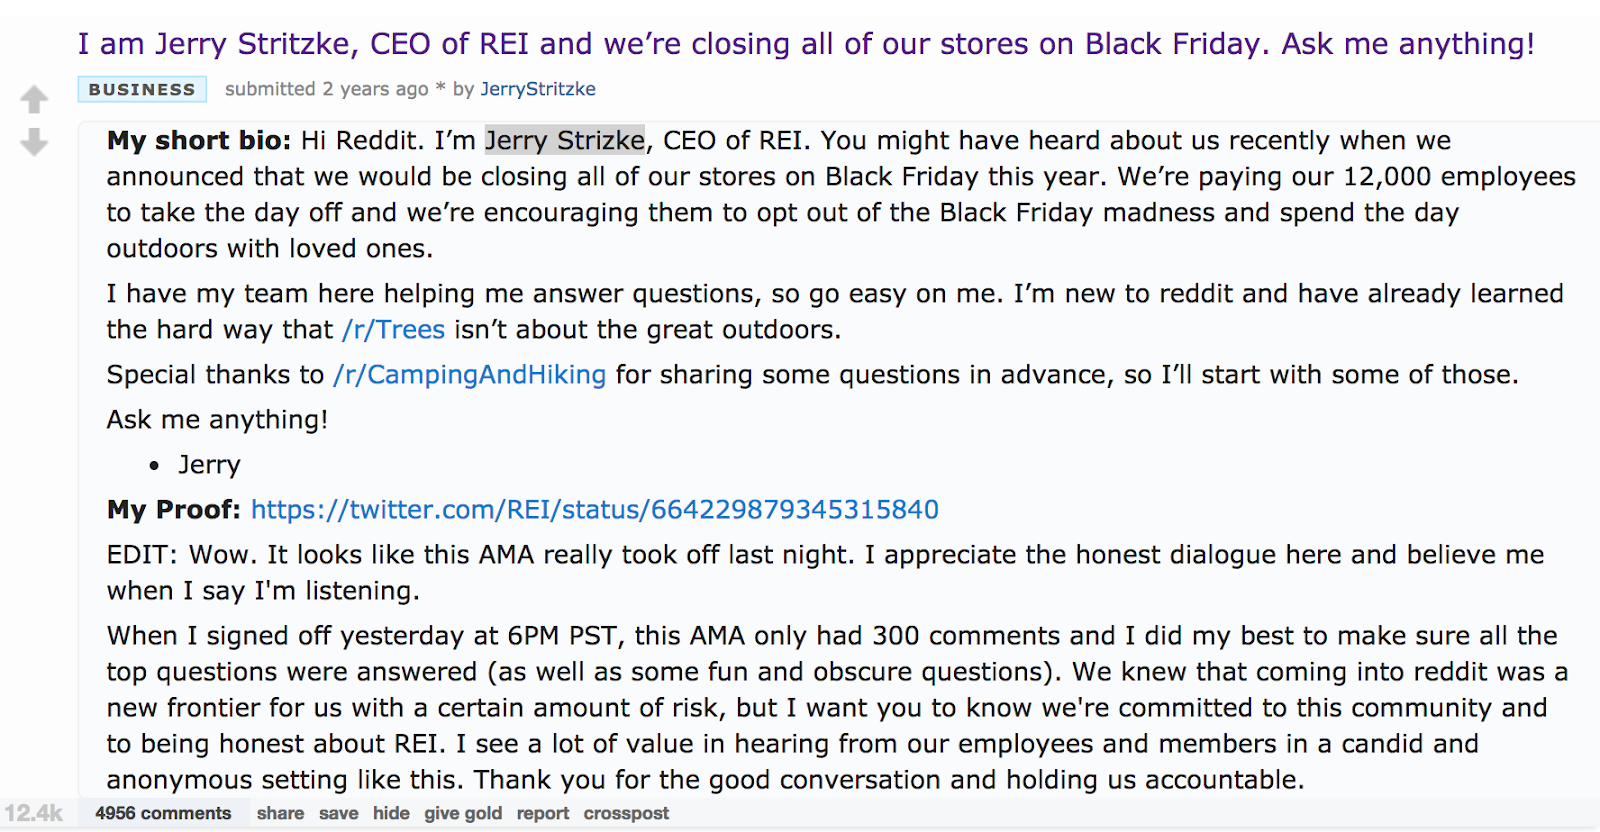Downvote the AMA post
The width and height of the screenshot is (1600, 832).
[34, 143]
